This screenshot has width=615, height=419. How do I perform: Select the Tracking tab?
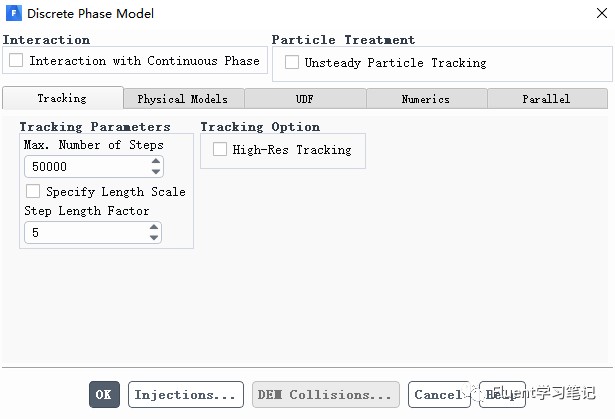coord(62,98)
